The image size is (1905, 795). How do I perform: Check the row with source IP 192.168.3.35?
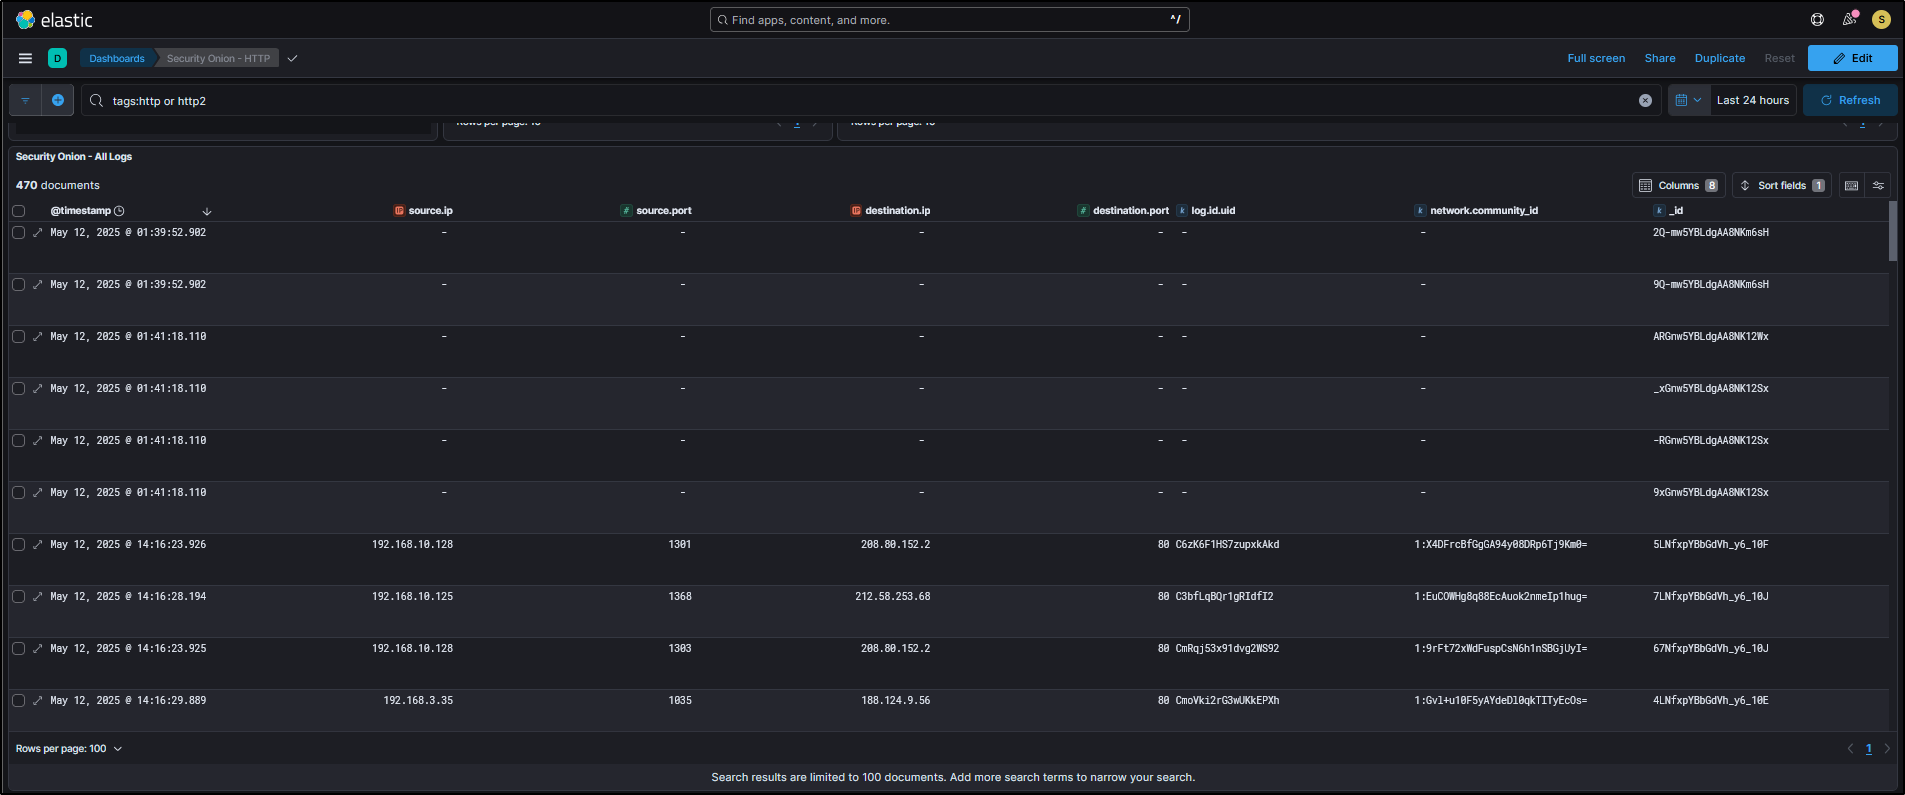19,701
